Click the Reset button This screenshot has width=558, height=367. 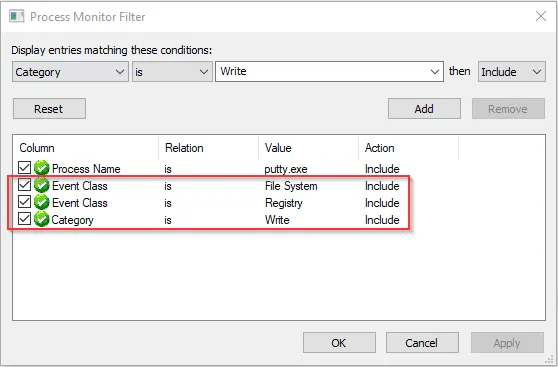click(x=49, y=109)
